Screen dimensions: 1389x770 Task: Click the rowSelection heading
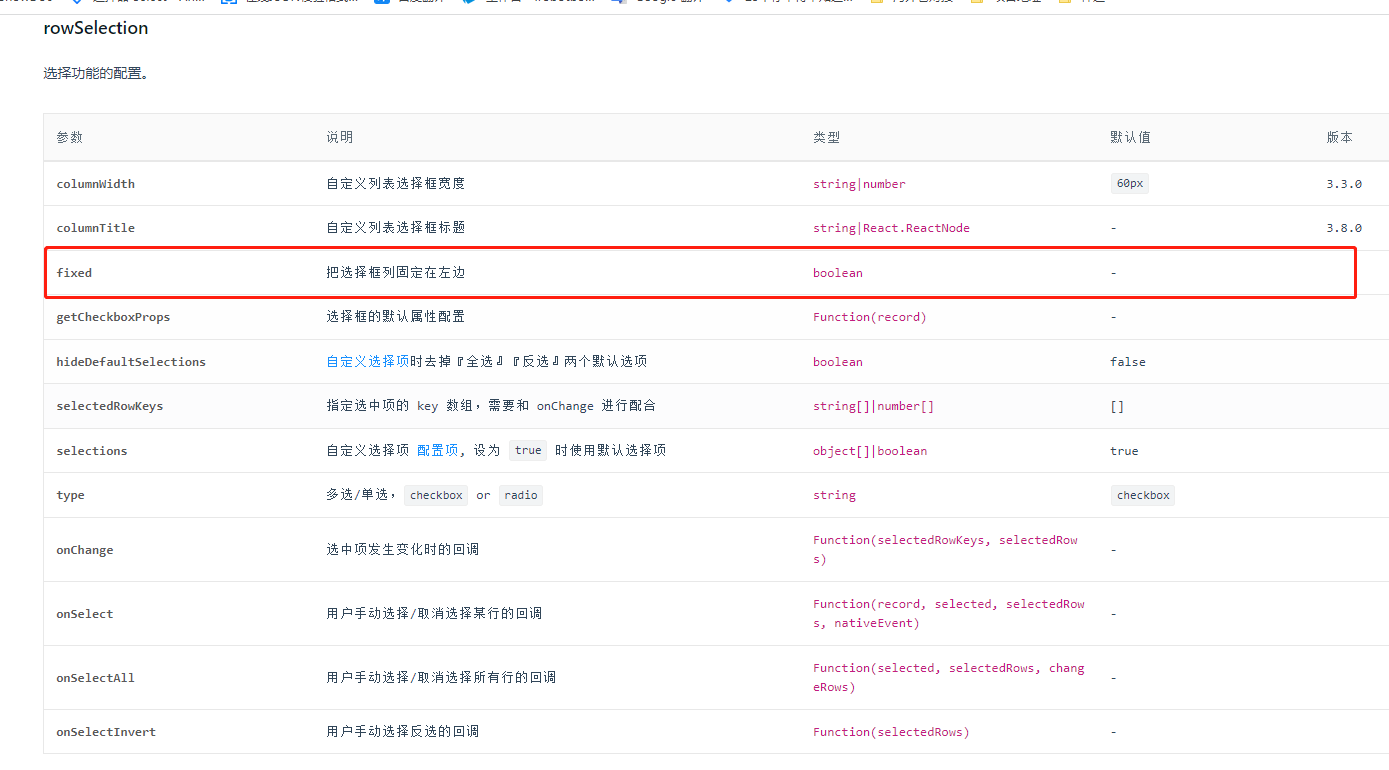point(95,28)
